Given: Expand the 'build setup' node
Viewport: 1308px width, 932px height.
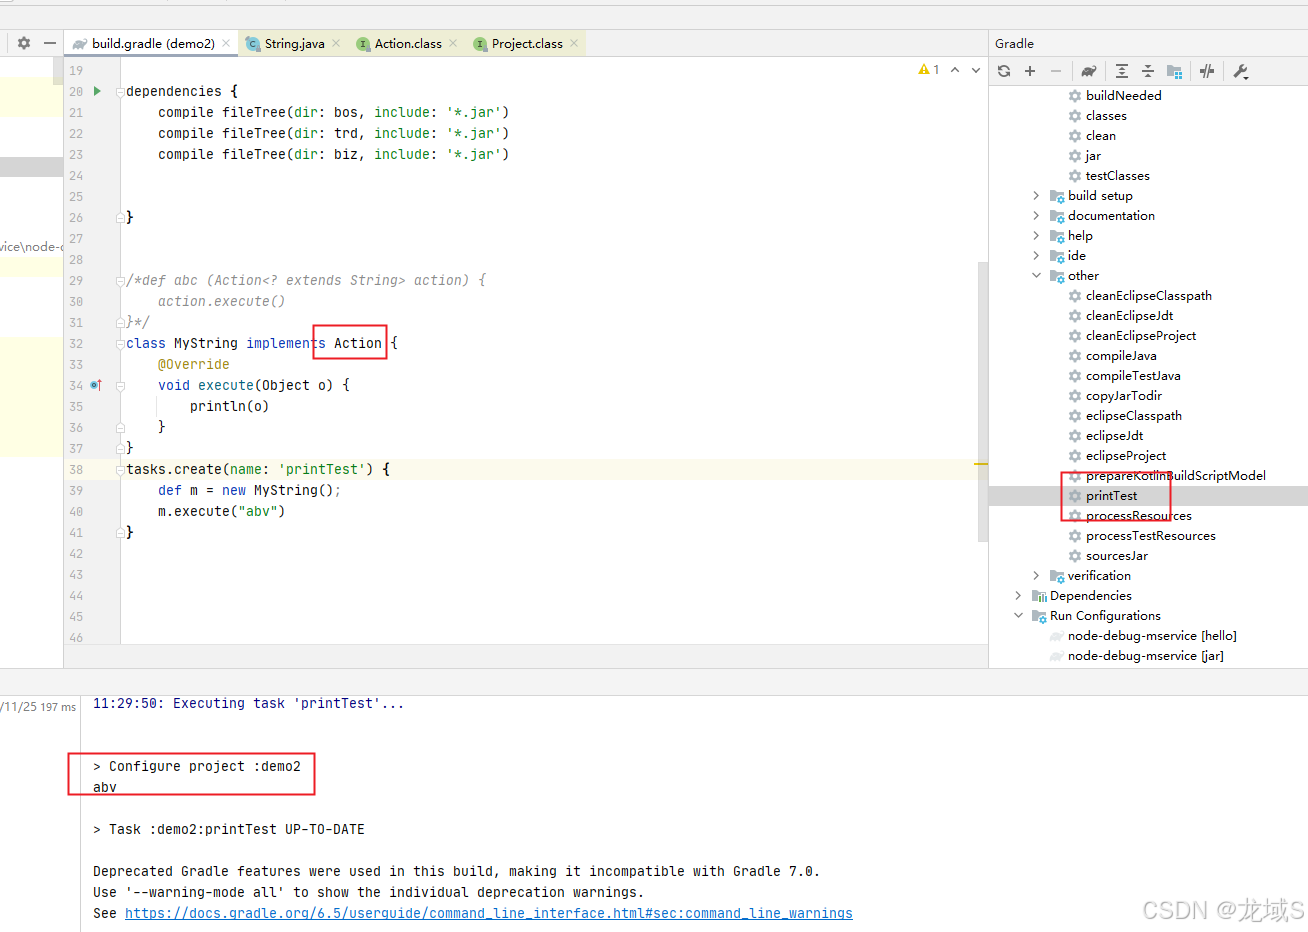Looking at the screenshot, I should [1036, 195].
